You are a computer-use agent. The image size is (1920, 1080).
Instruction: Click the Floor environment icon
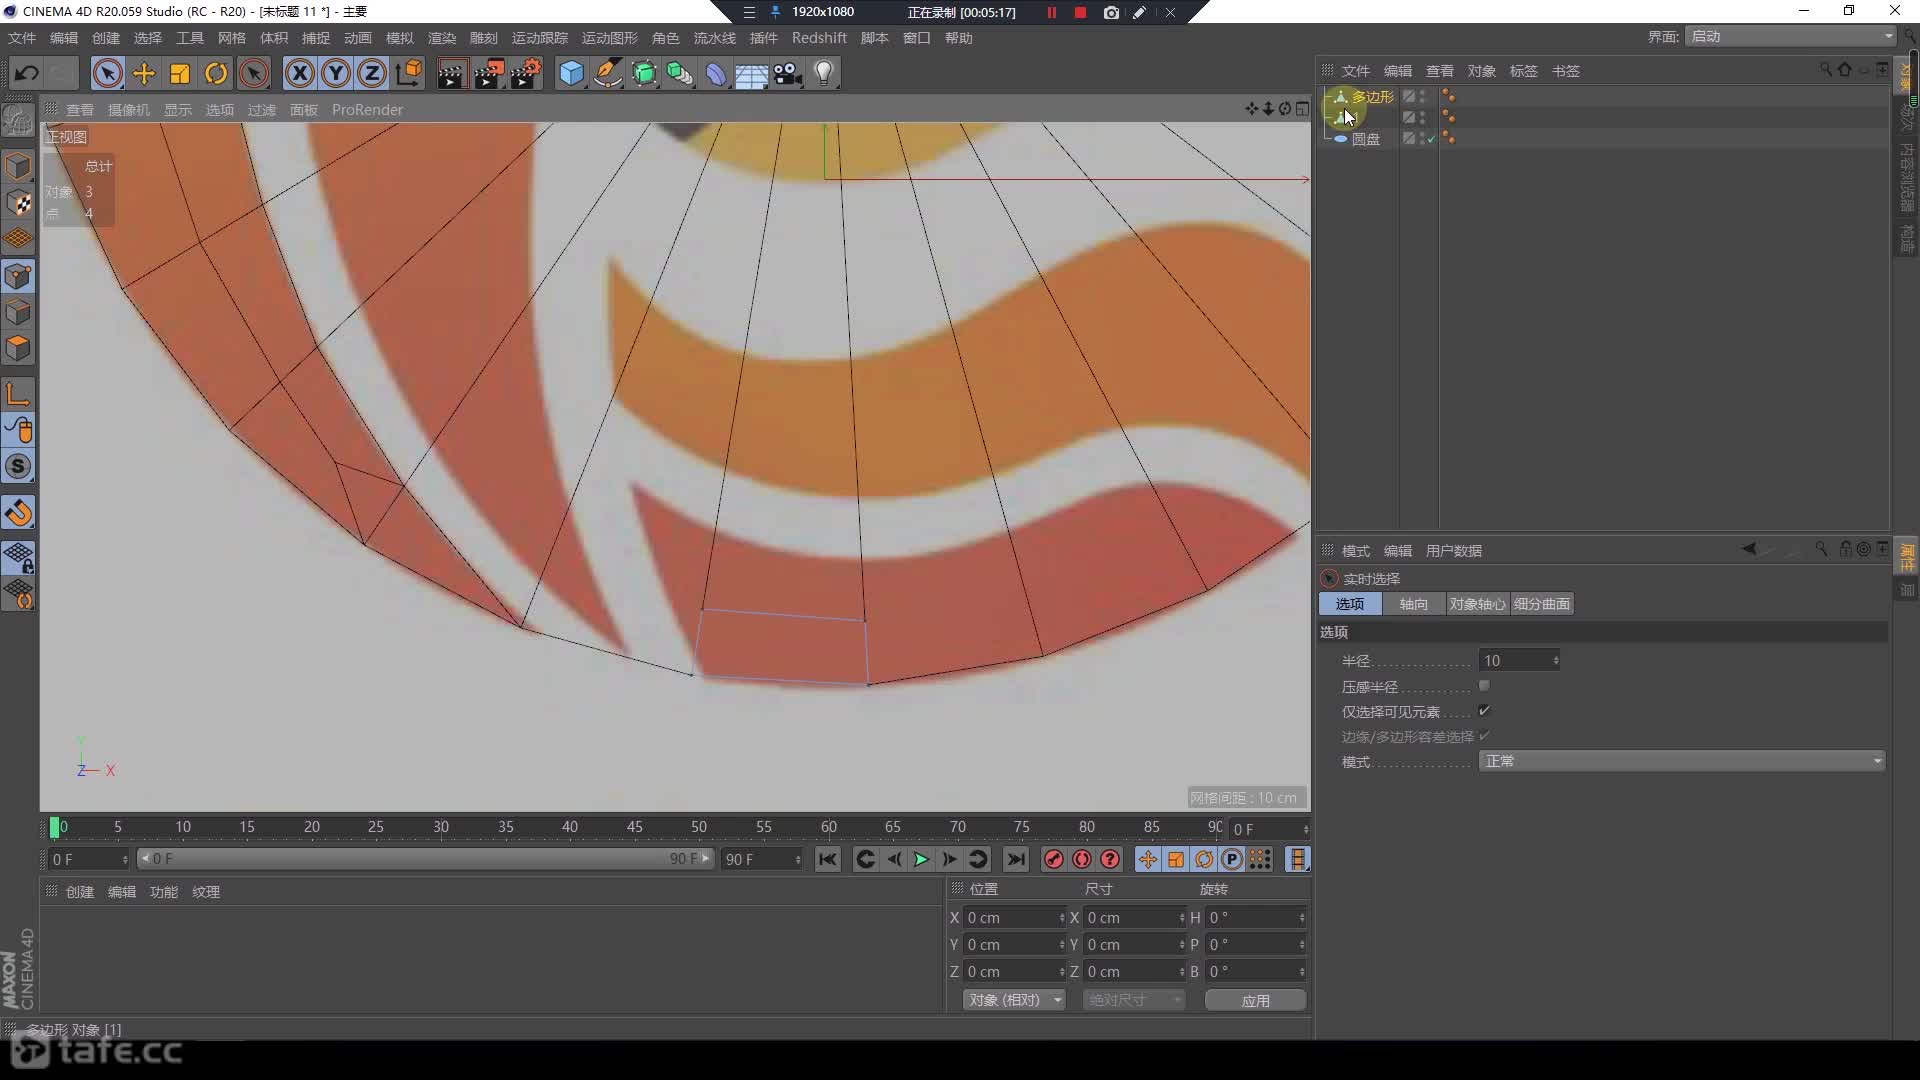752,73
